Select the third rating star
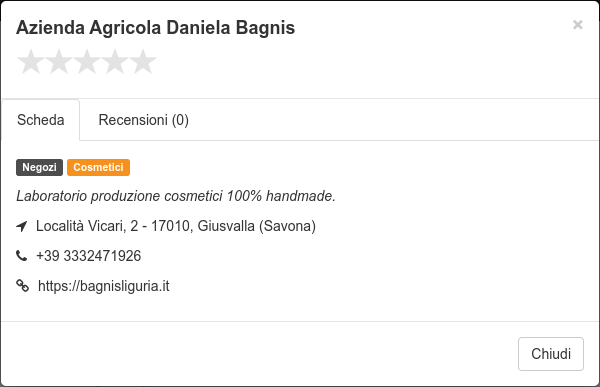Viewport: 600px width, 387px height. [x=87, y=61]
